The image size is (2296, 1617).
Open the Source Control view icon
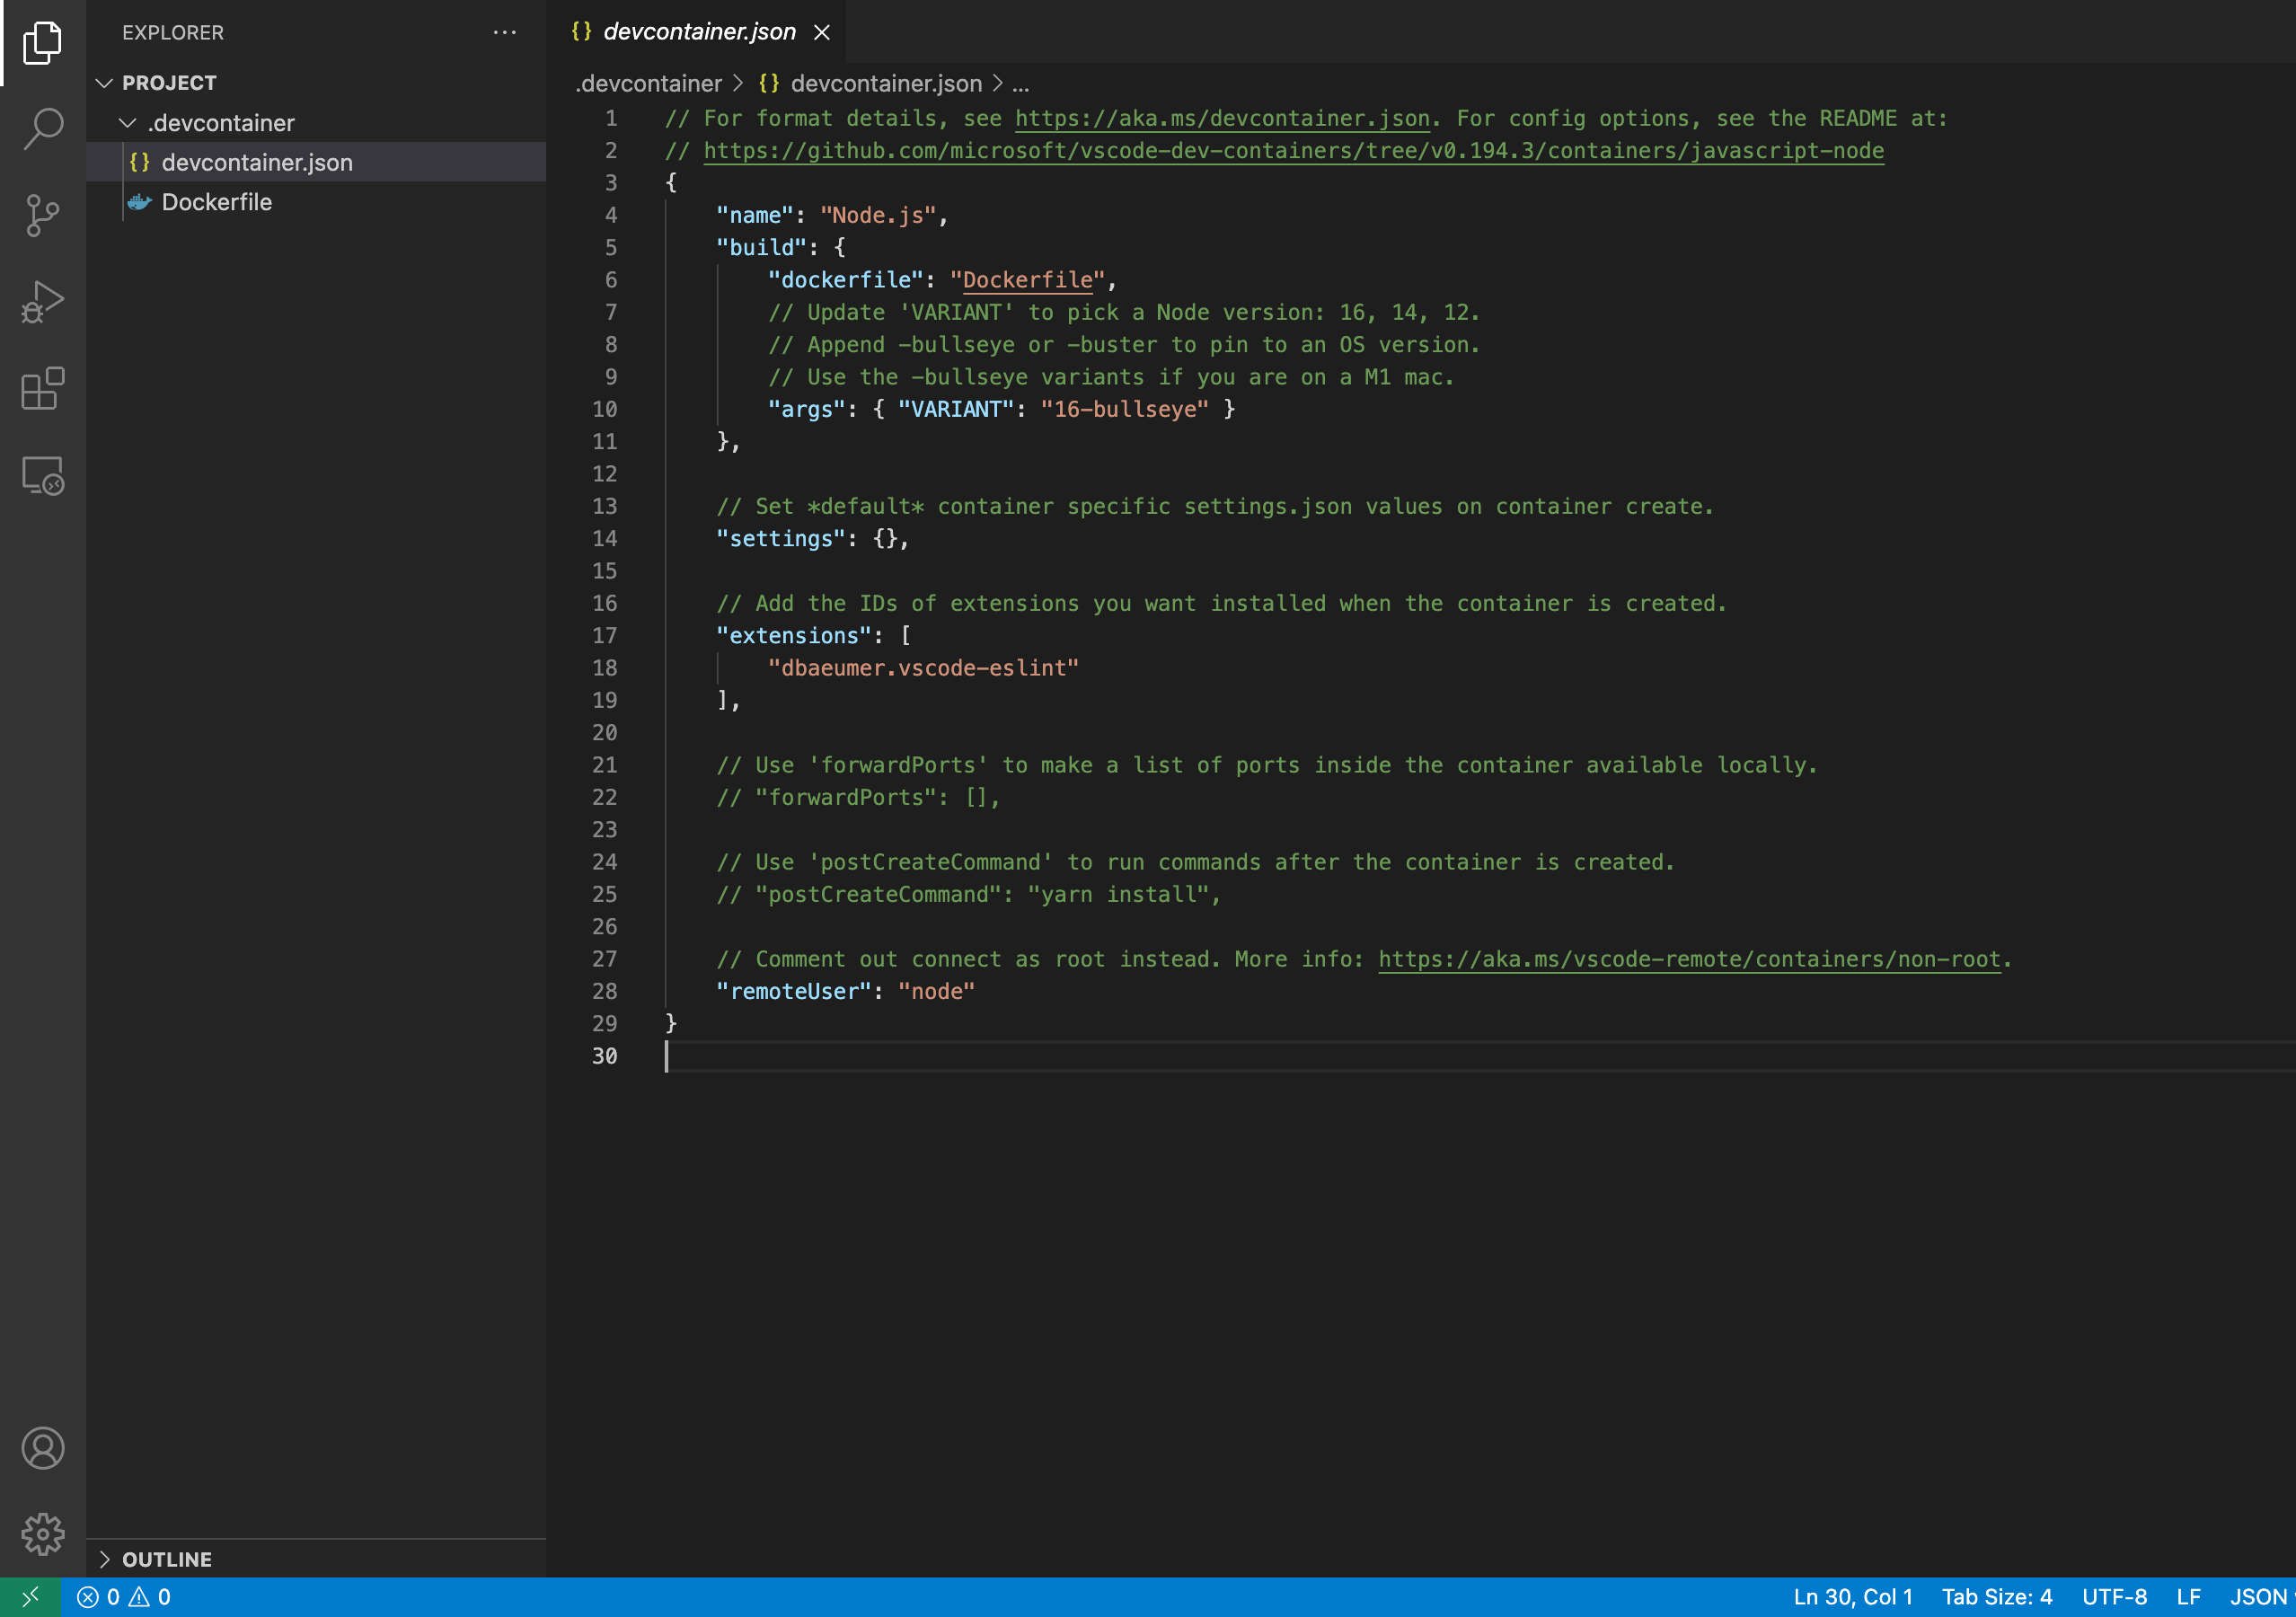click(42, 215)
